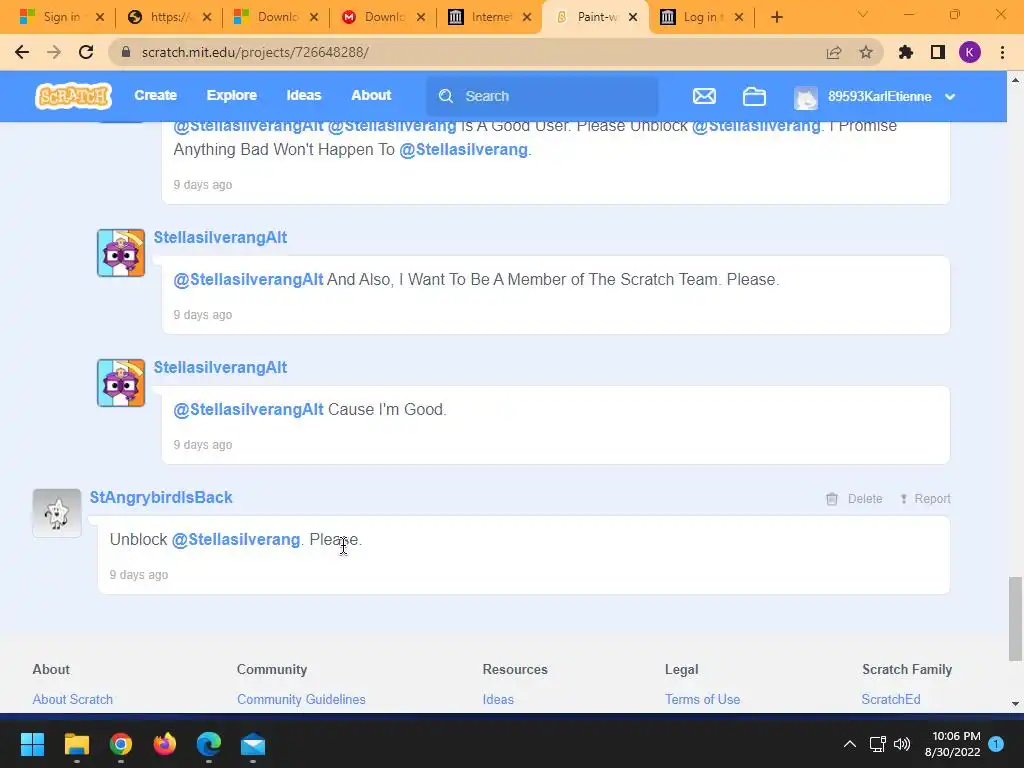Viewport: 1024px width, 768px height.
Task: Go back with the browser back arrow
Action: (22, 52)
